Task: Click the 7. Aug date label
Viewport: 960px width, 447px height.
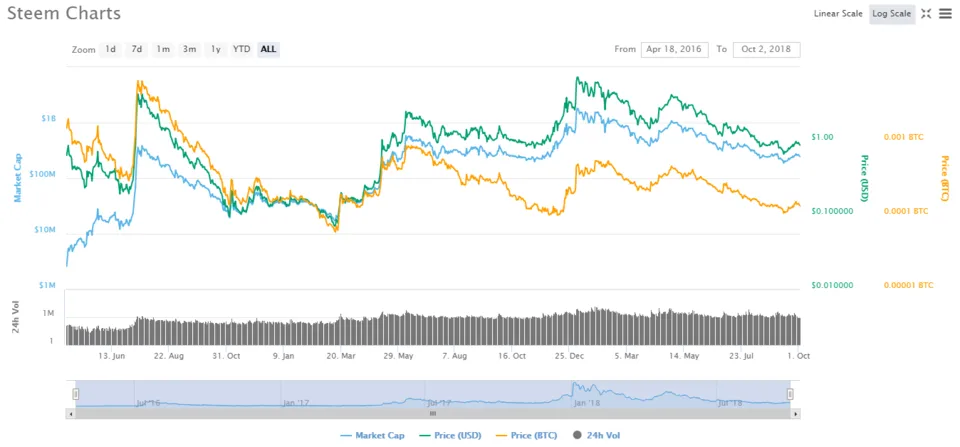Action: (x=456, y=355)
